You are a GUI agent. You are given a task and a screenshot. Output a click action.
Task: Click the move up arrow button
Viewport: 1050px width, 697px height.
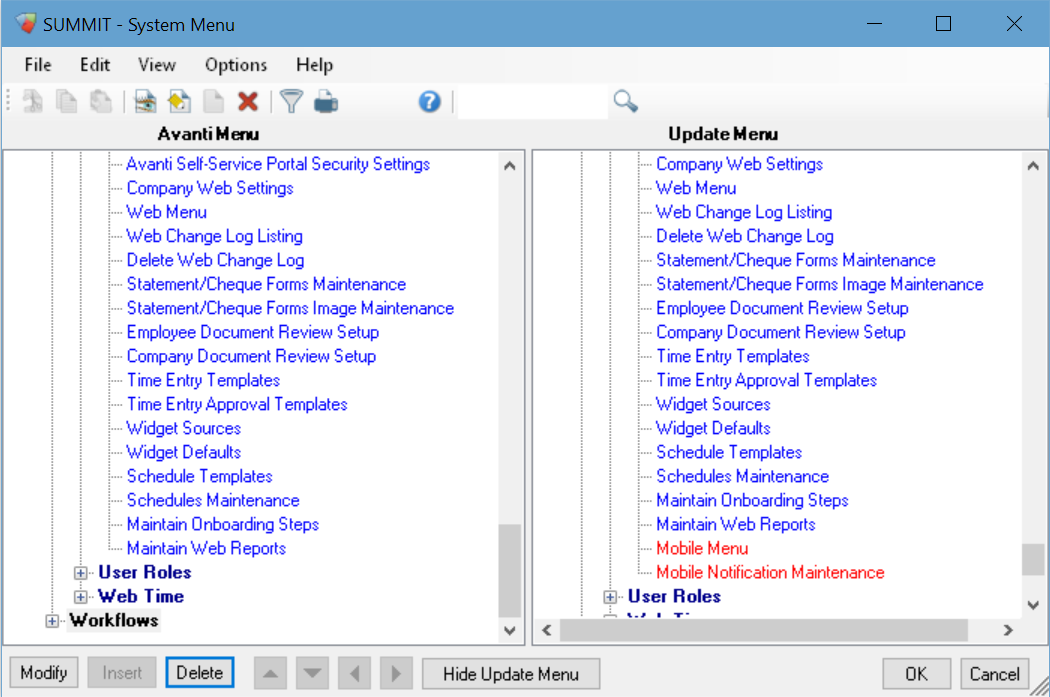(271, 674)
